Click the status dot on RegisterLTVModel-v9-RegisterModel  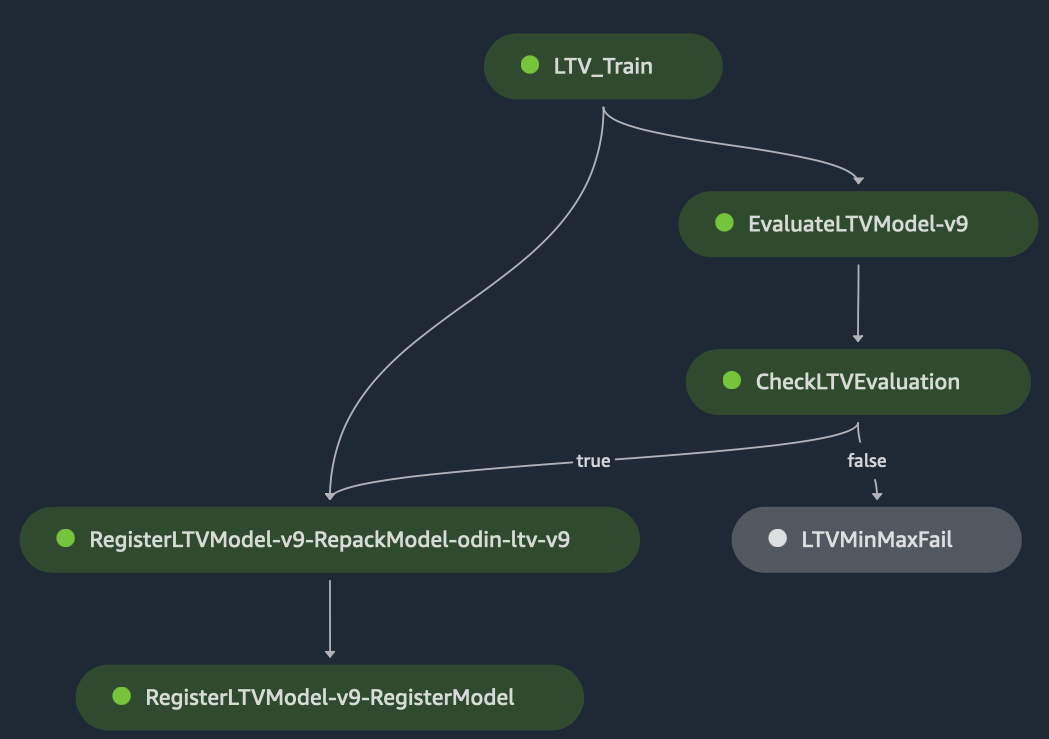pos(122,697)
